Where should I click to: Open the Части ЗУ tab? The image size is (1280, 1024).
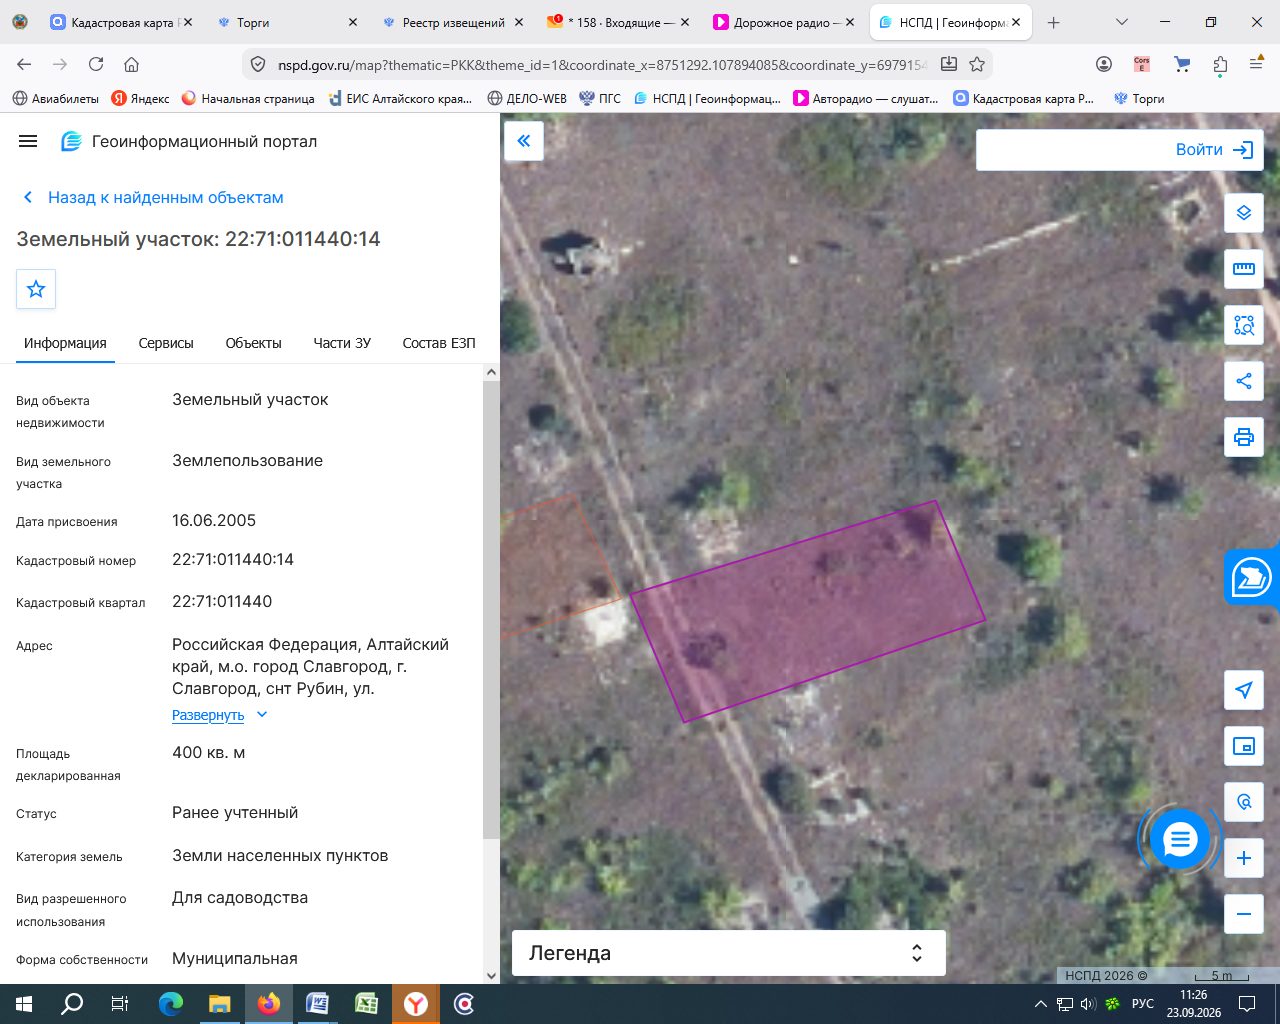point(342,343)
